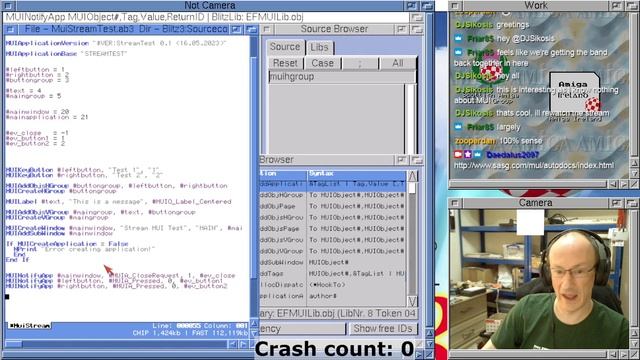Click the If MUICreateApplication = False line
This screenshot has height=360, width=640.
point(67,244)
